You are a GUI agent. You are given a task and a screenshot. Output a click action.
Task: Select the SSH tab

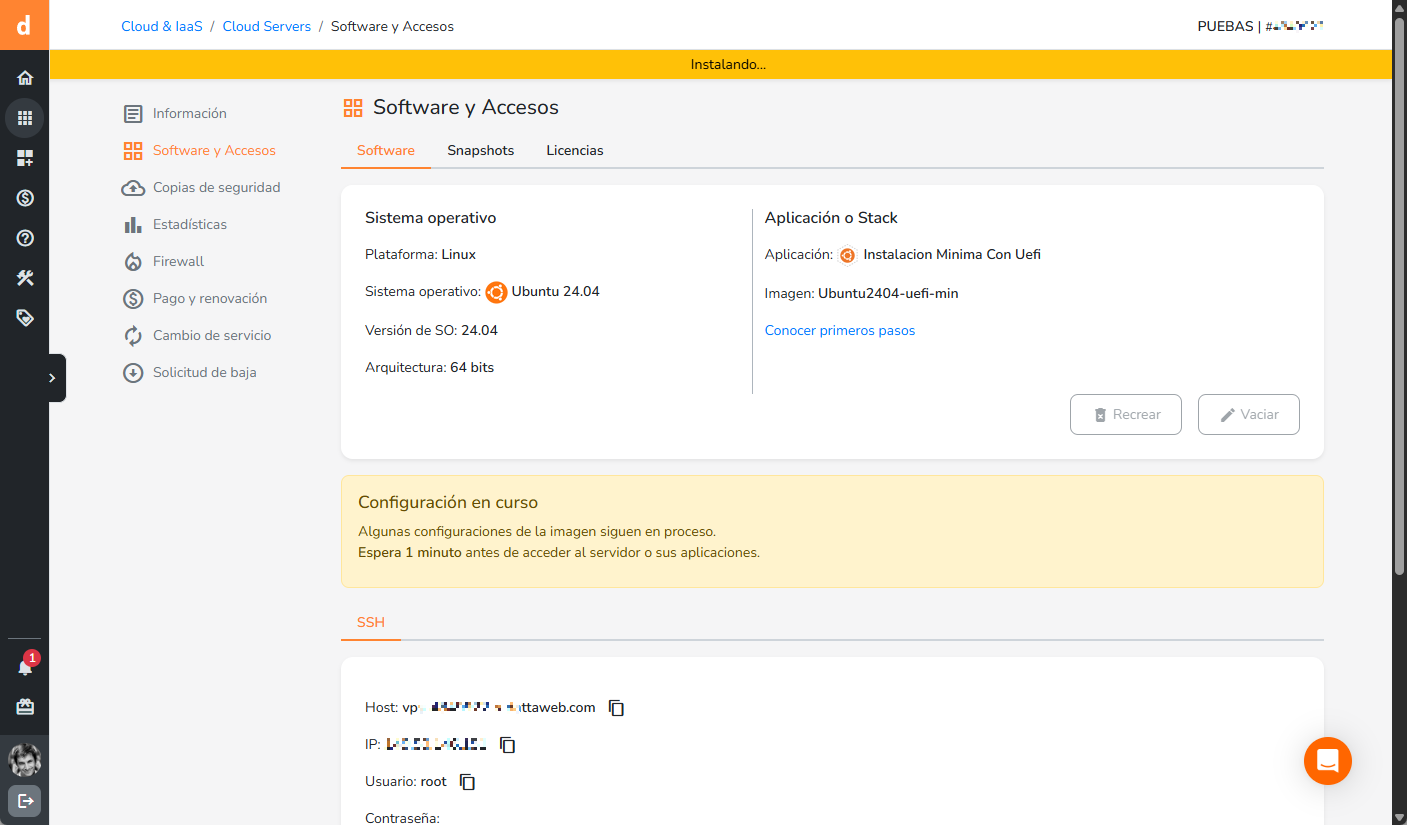tap(371, 623)
